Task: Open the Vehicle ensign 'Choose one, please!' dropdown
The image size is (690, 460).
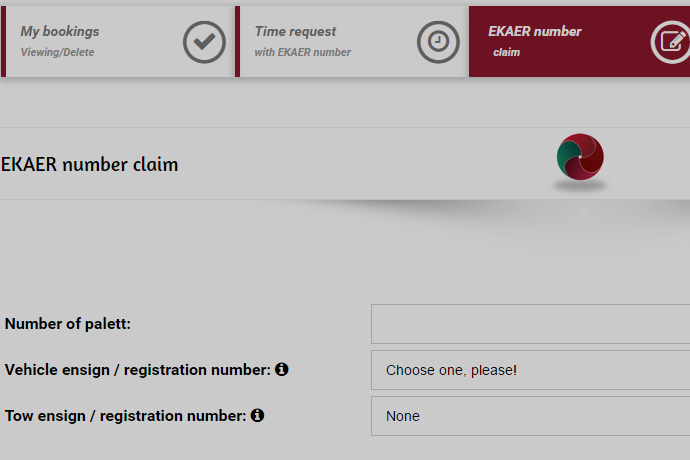Action: (x=530, y=370)
